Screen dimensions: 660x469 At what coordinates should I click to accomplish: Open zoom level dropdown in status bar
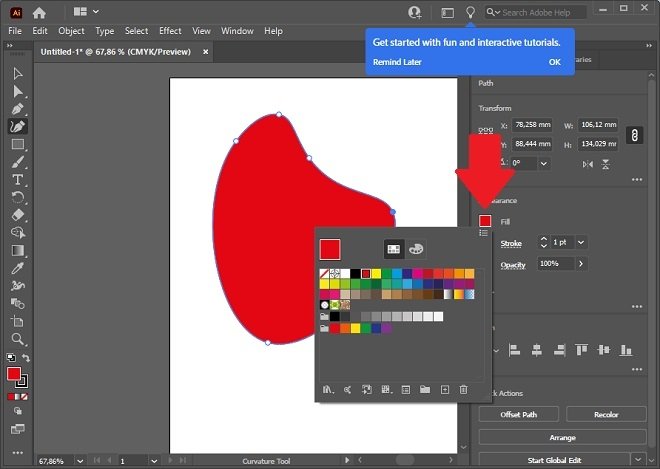tap(80, 461)
